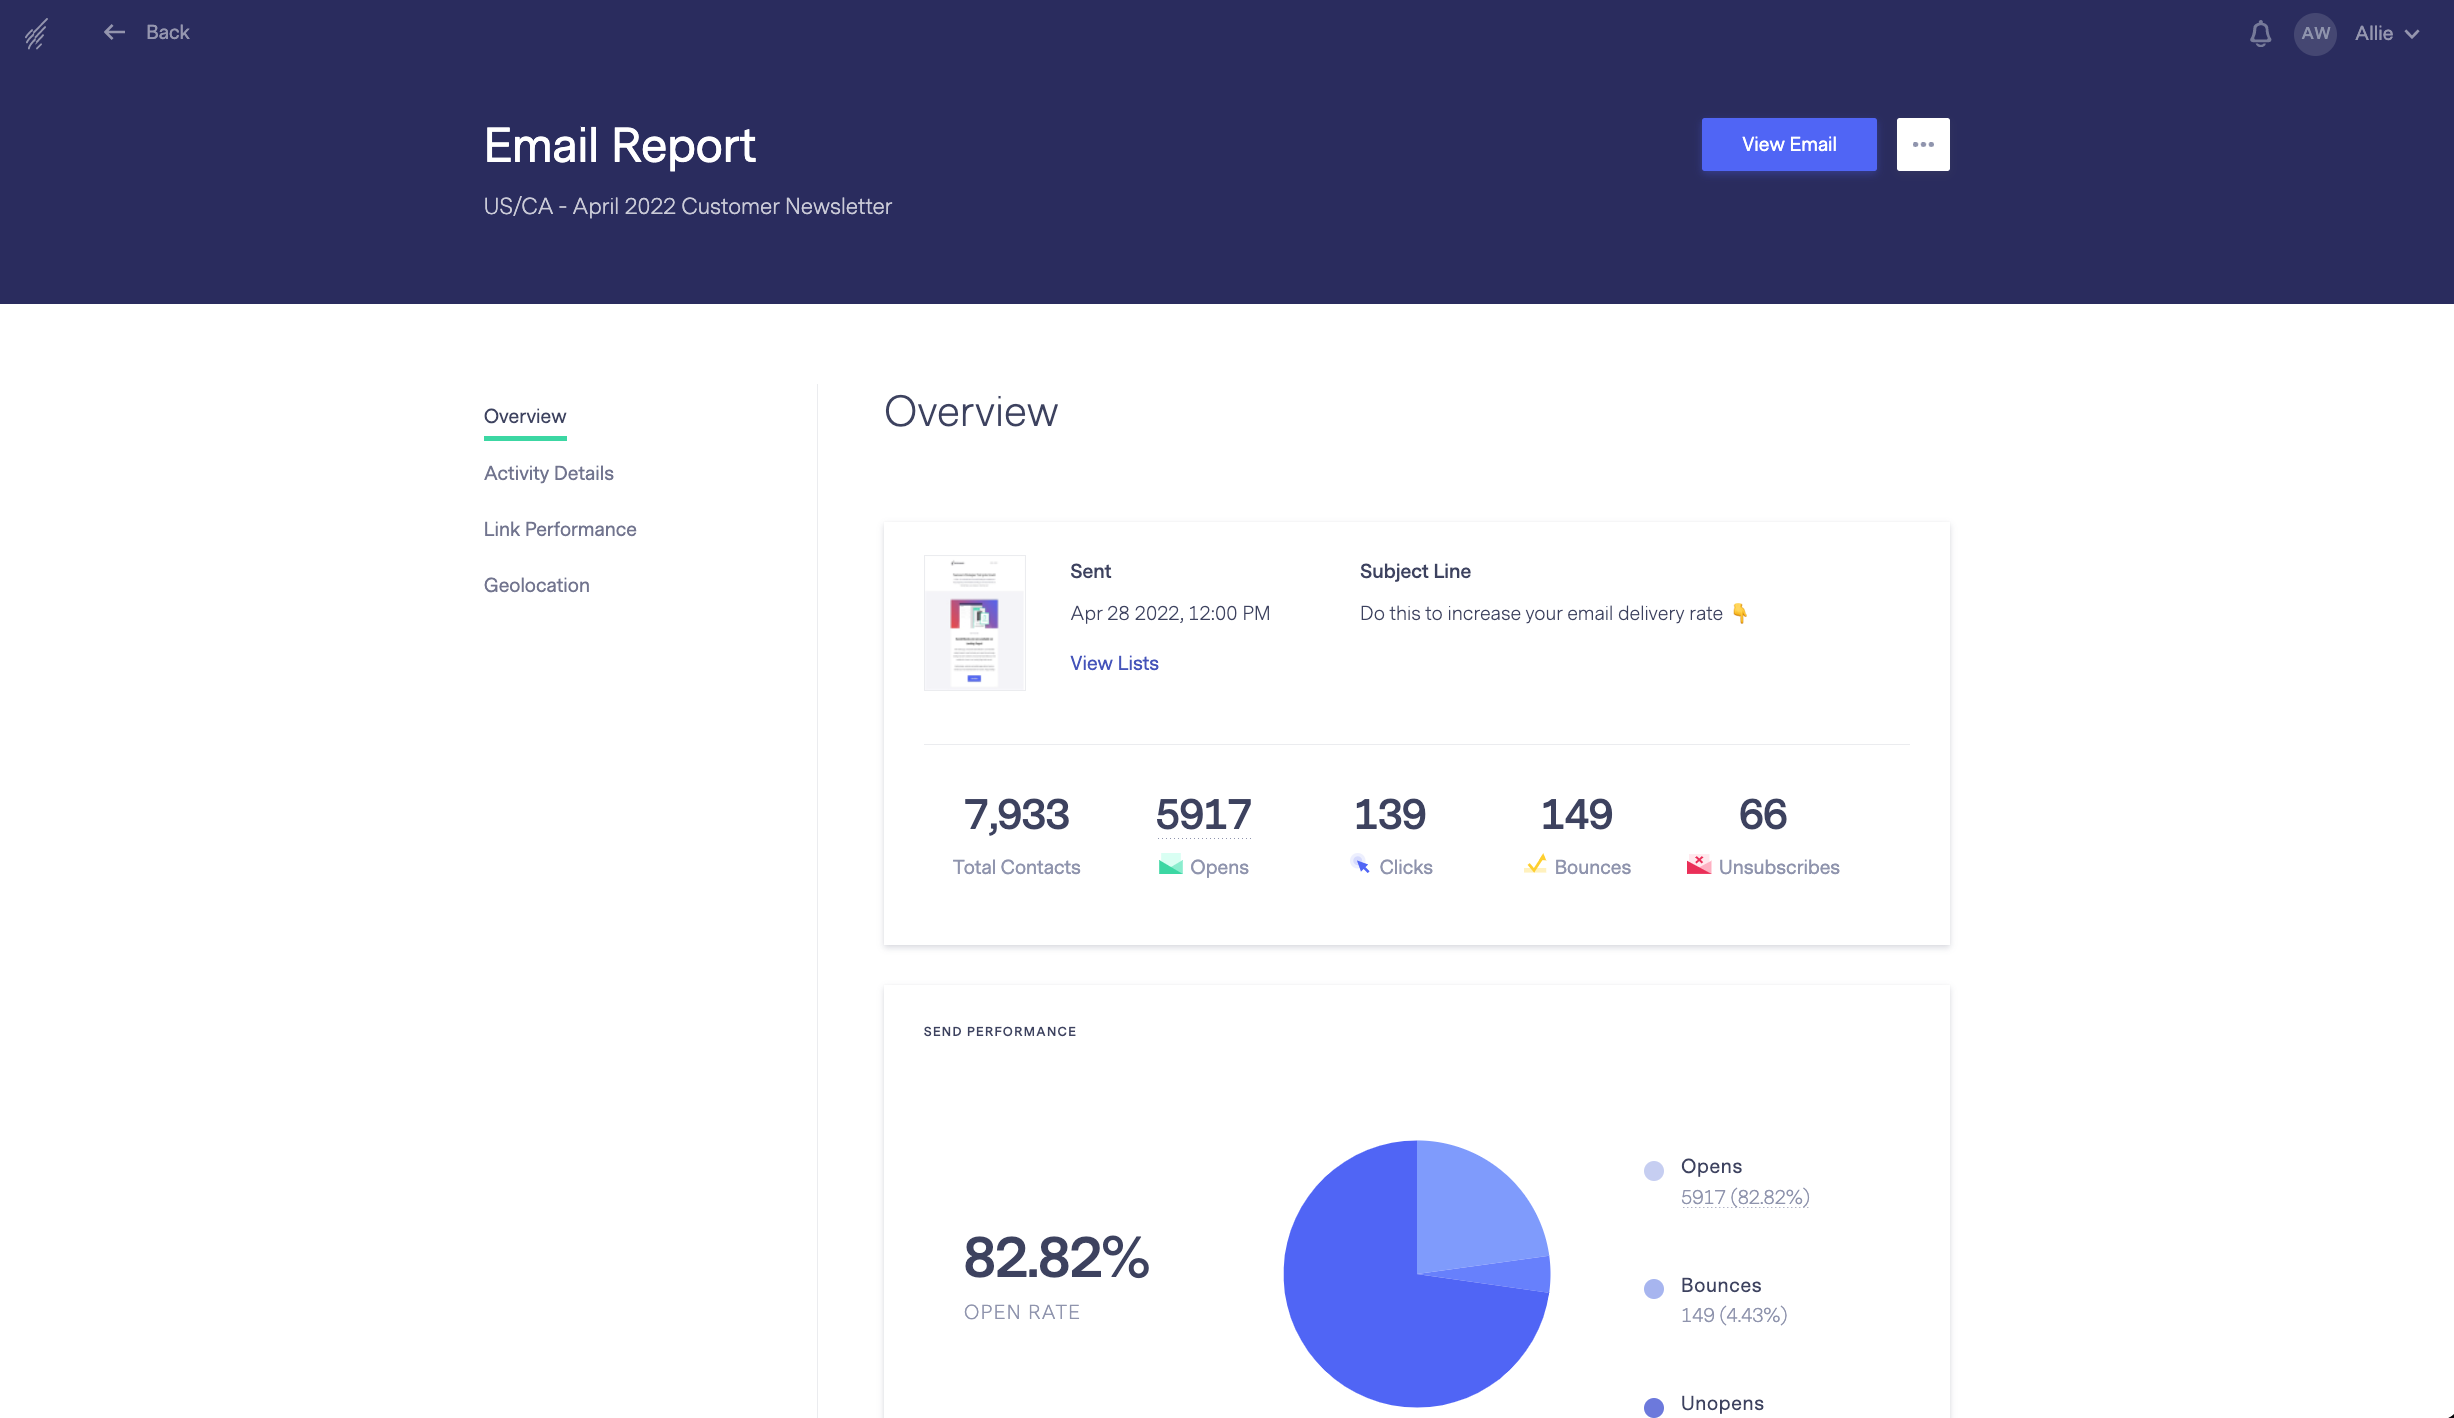This screenshot has height=1418, width=2454.
Task: Click the three-dot overflow menu icon
Action: [1924, 143]
